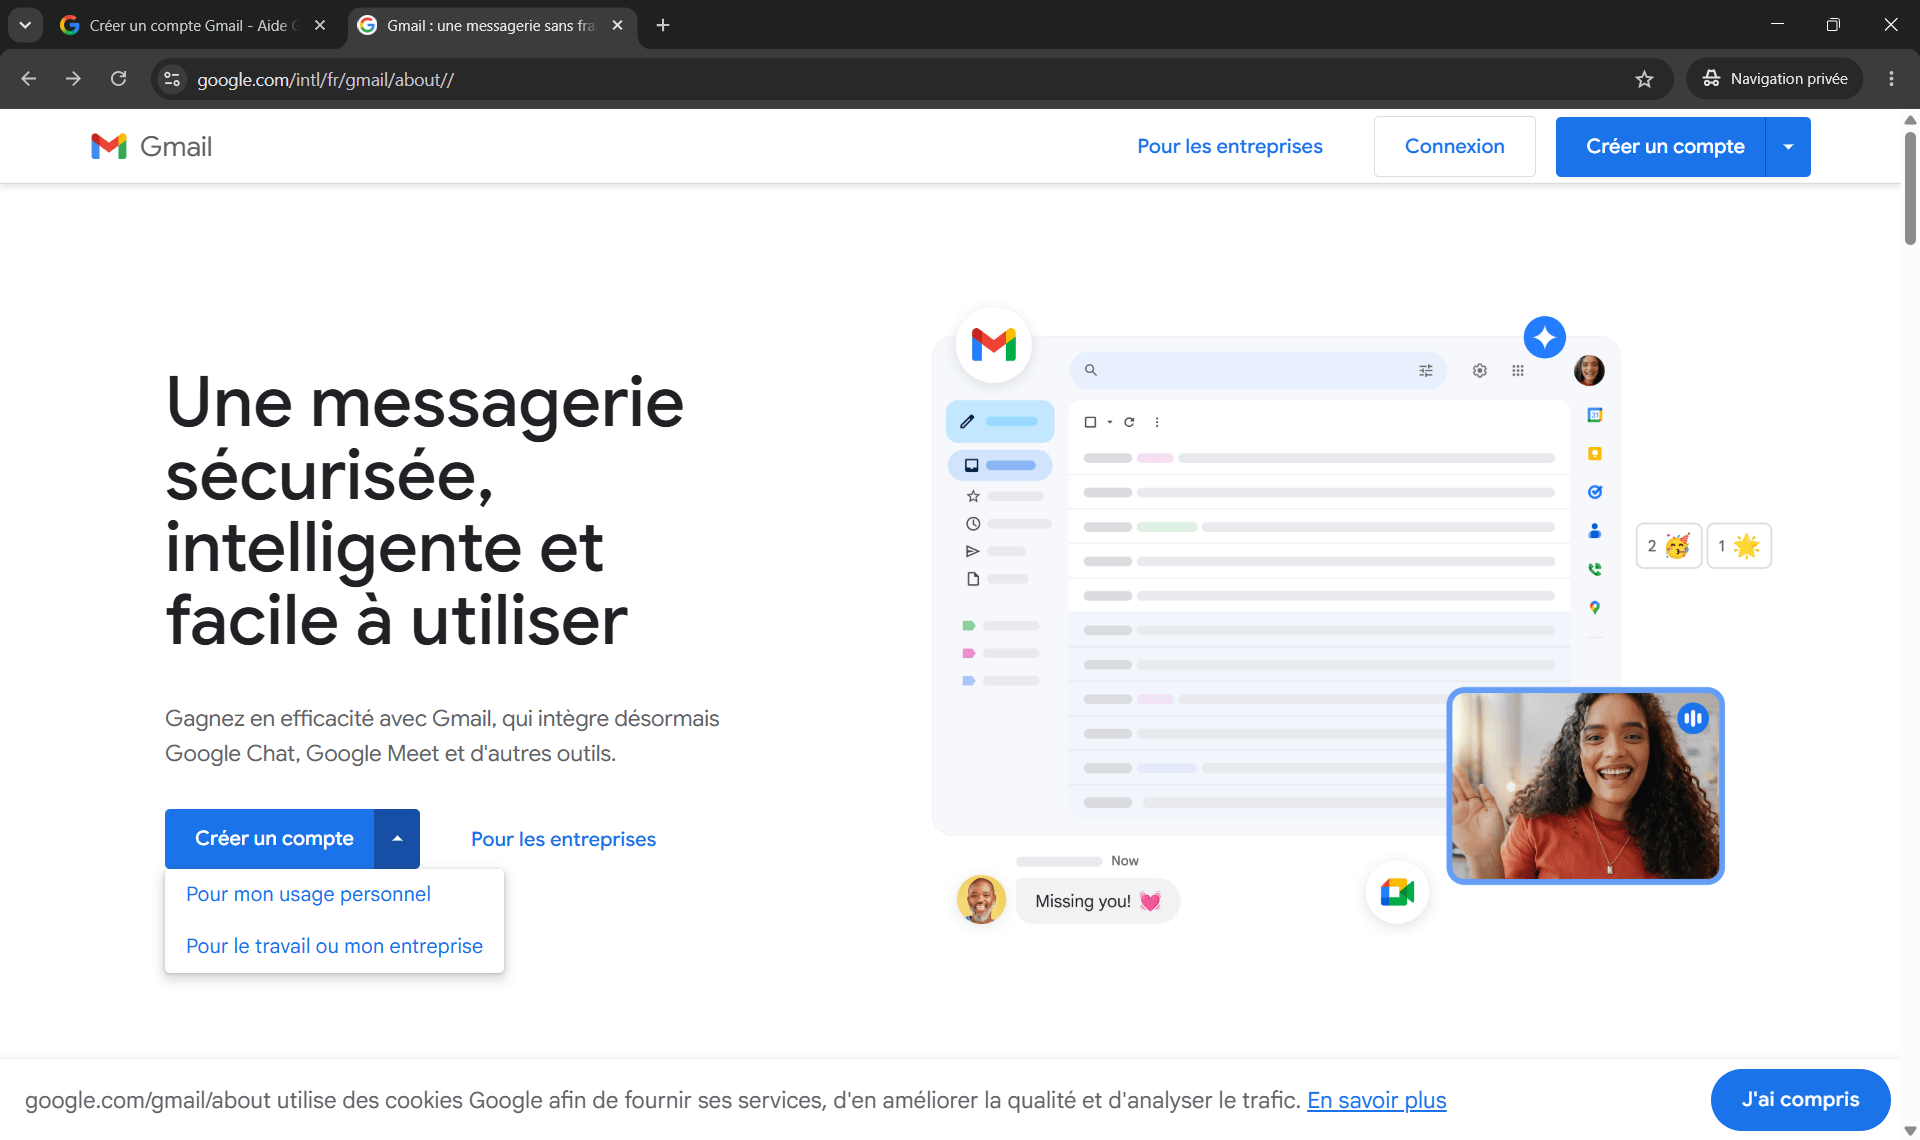1920x1140 pixels.
Task: Click the blue label icon in mock sidebar
Action: (x=968, y=681)
